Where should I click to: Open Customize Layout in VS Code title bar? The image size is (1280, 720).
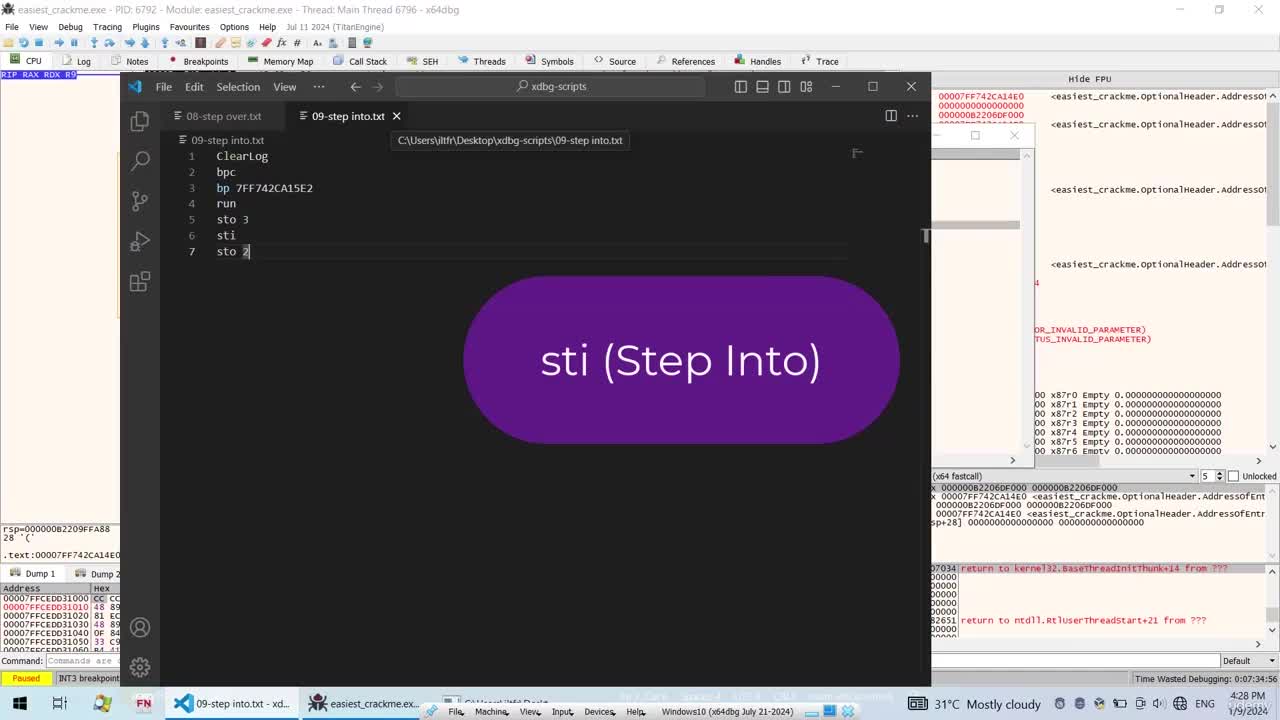(806, 87)
